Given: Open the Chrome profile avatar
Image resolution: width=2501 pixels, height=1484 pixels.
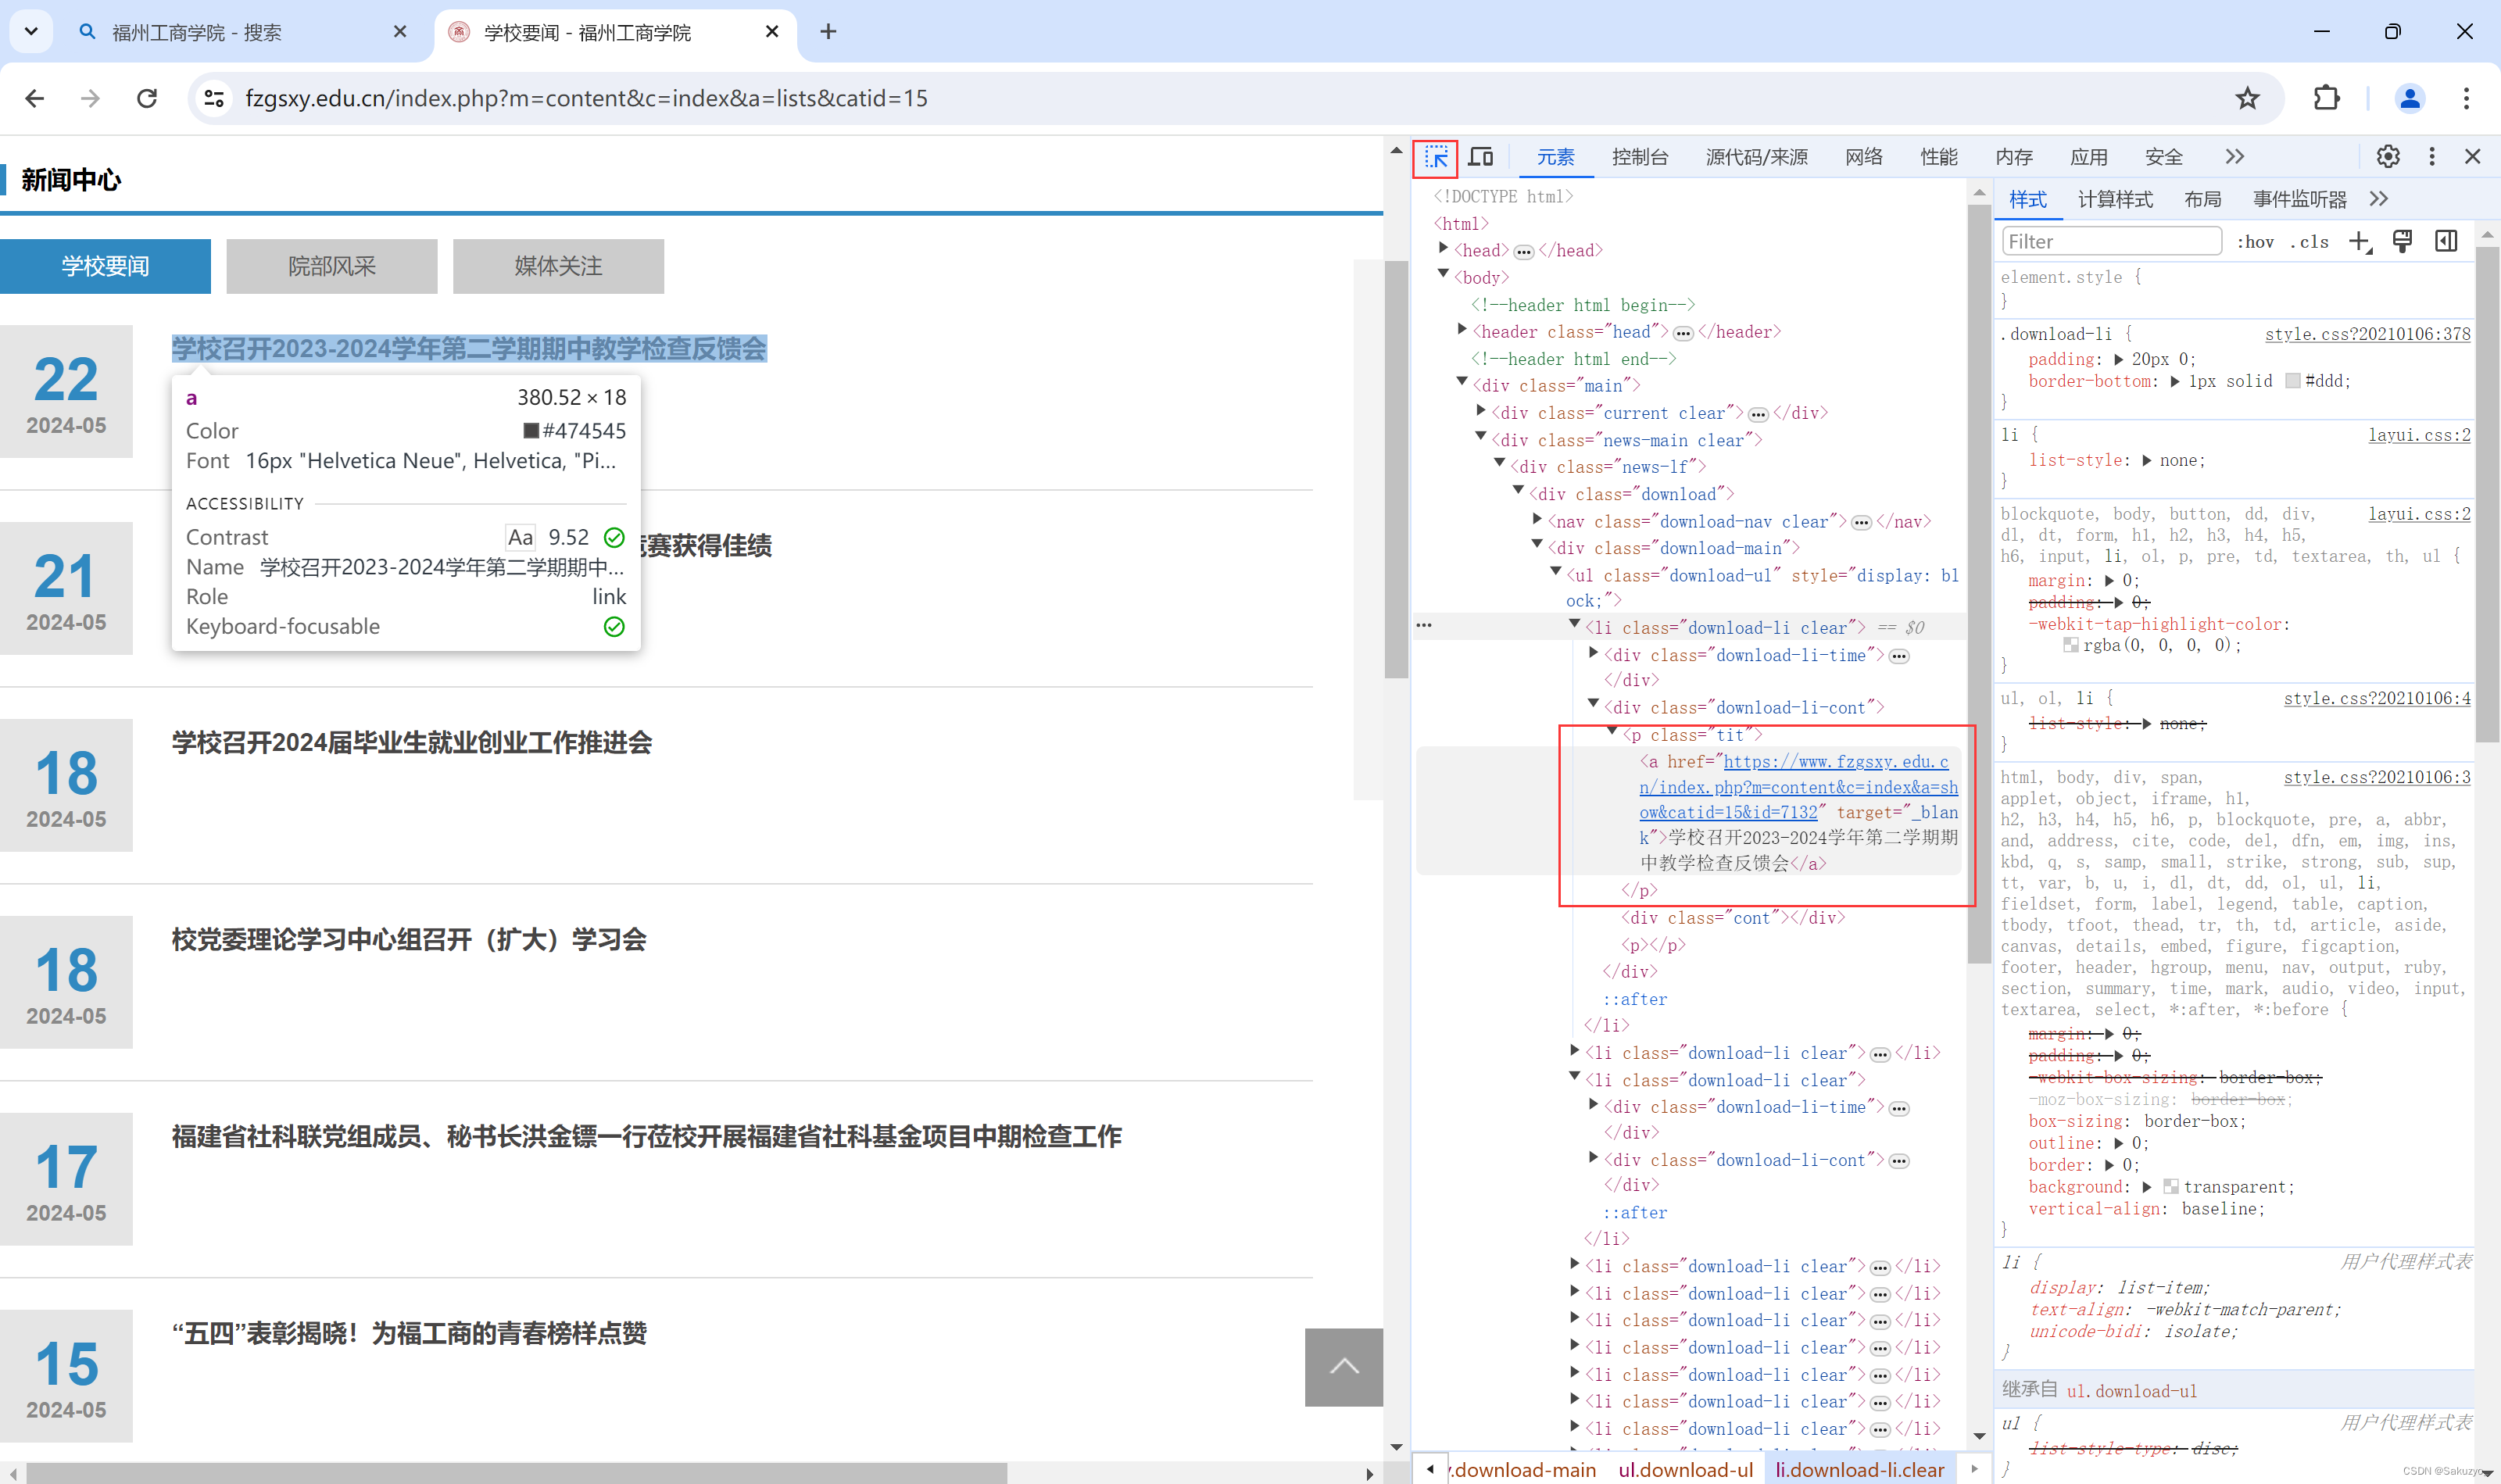Looking at the screenshot, I should pos(2410,98).
